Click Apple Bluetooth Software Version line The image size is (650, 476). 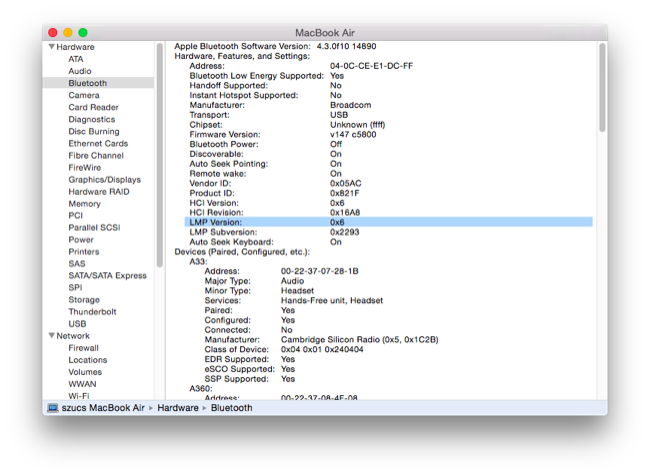click(x=275, y=46)
